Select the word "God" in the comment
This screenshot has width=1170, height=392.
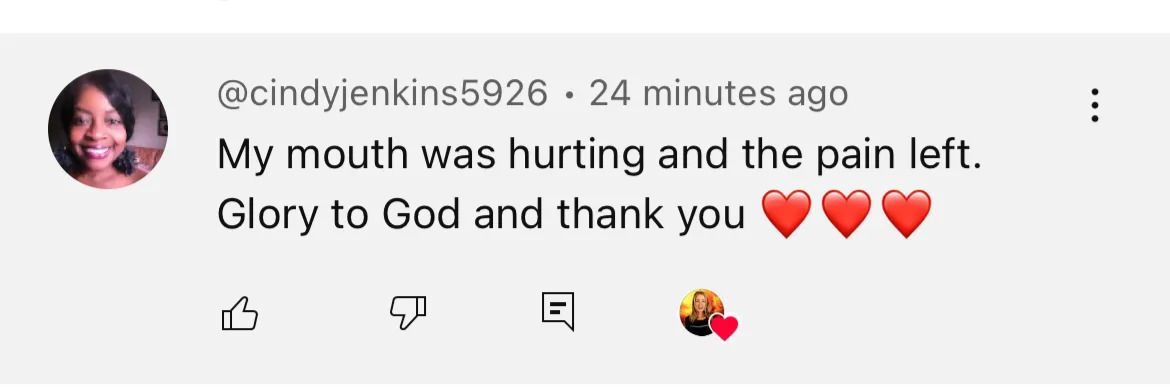coord(421,214)
